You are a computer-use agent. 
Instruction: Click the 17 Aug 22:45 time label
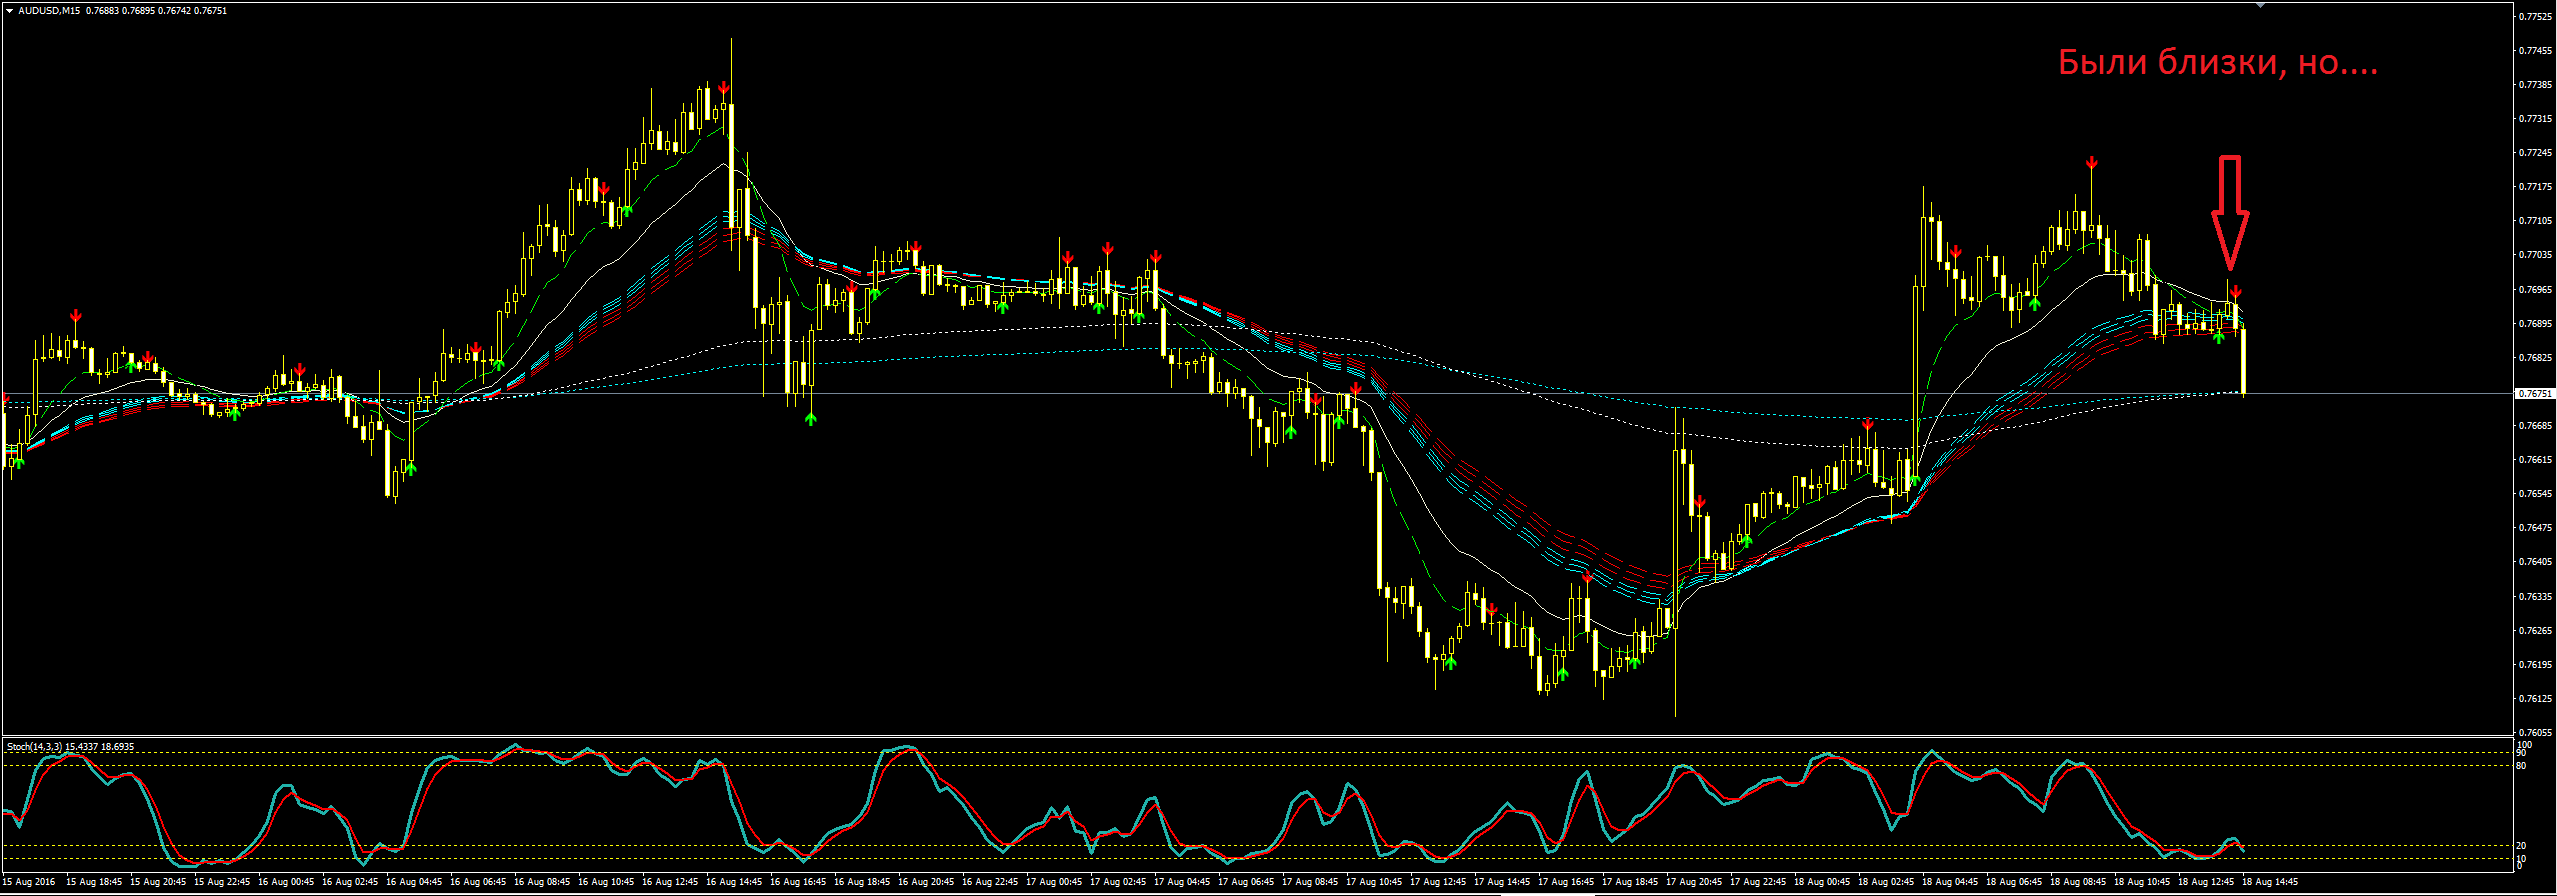click(1758, 882)
